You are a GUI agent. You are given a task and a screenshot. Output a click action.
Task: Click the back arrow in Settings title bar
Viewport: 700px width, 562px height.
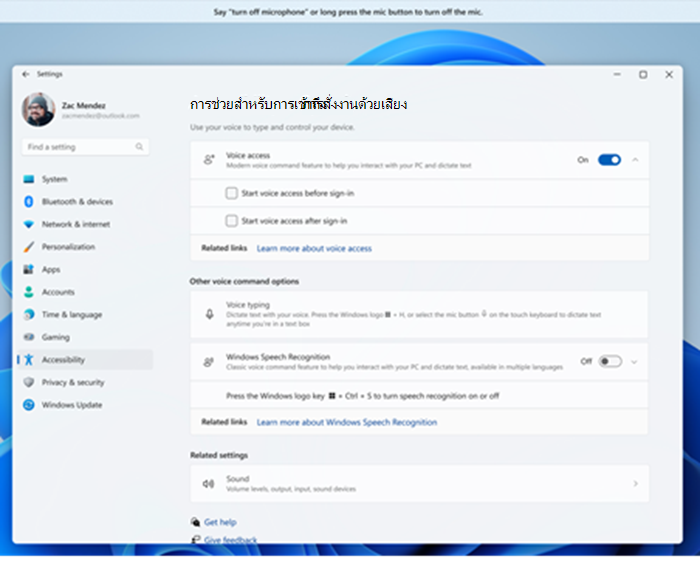pyautogui.click(x=25, y=74)
